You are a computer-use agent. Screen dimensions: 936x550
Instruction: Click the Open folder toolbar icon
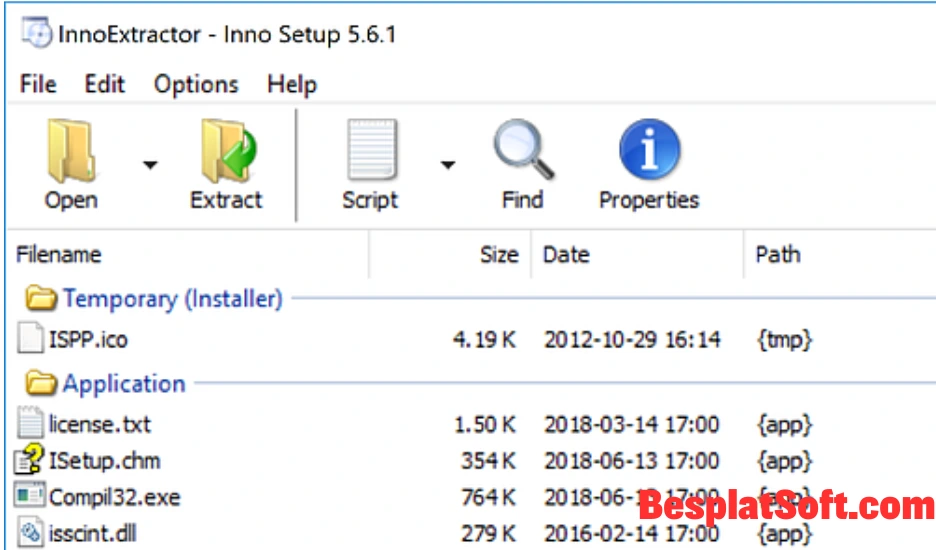(x=71, y=150)
